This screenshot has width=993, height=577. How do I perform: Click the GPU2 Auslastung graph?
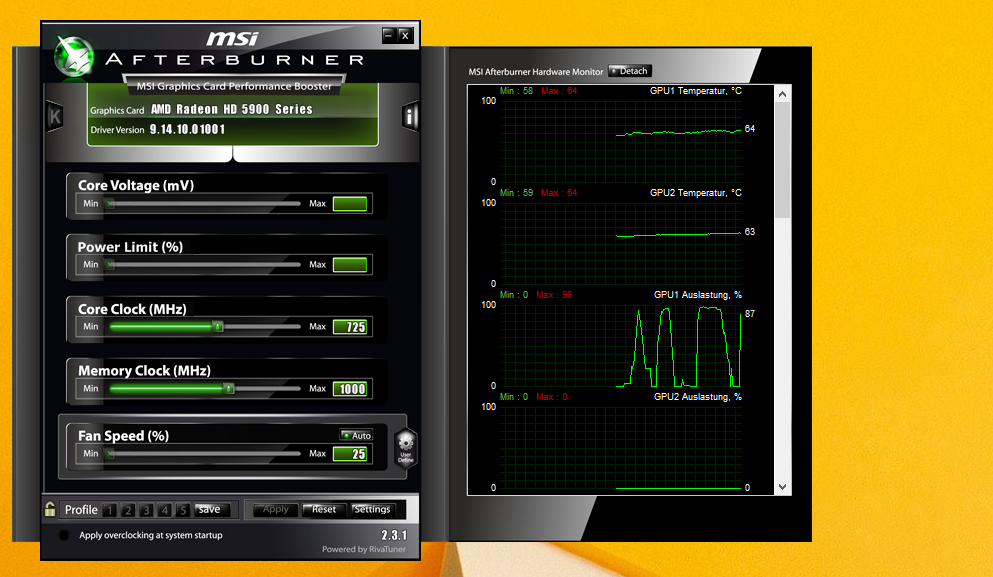click(621, 448)
